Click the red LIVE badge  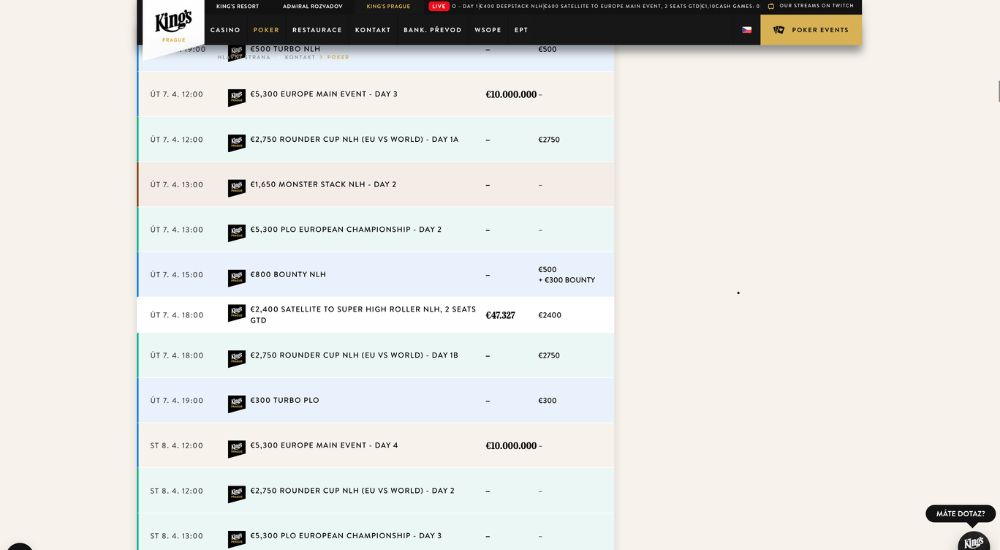[x=438, y=6]
